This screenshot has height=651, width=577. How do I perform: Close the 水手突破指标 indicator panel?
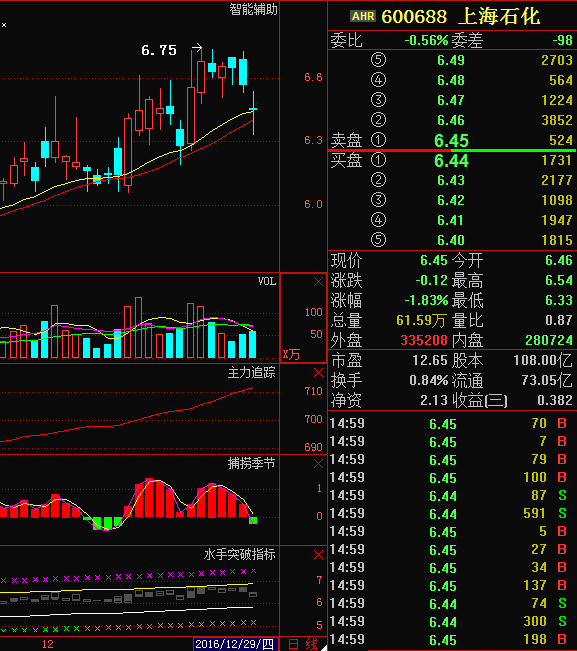(x=318, y=555)
